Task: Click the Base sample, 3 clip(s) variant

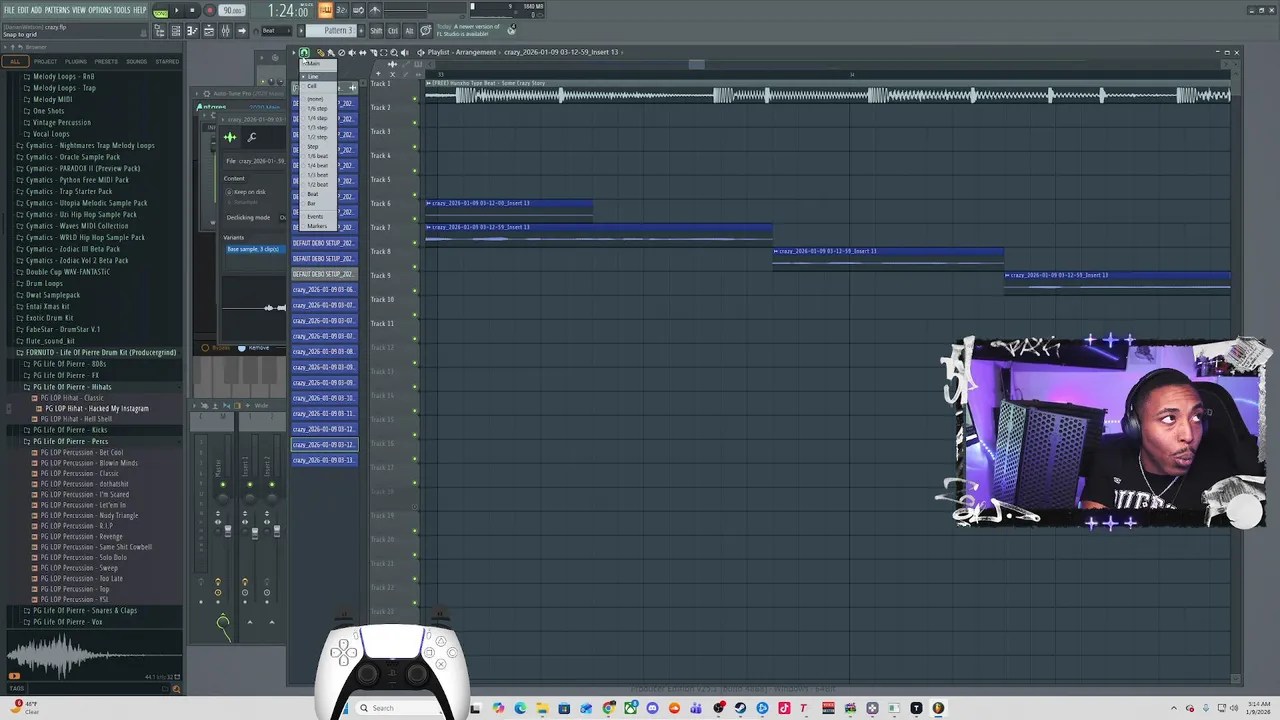Action: 253,249
